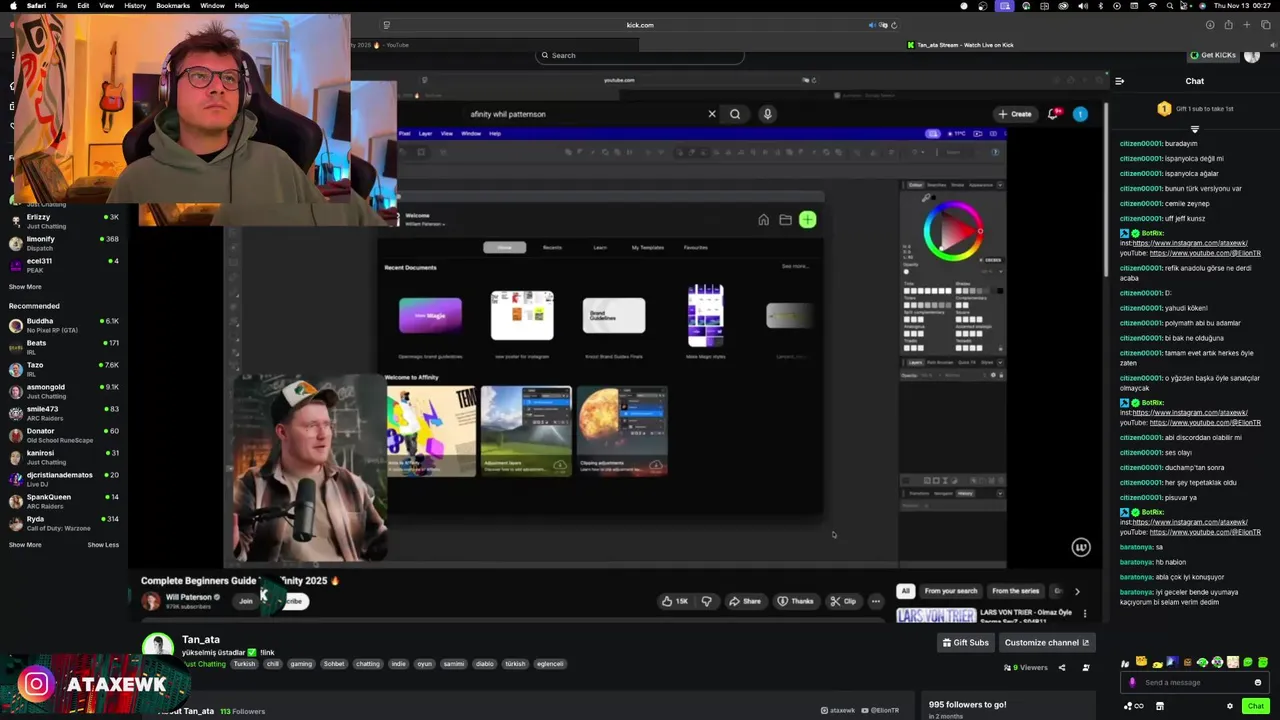This screenshot has width=1280, height=720.
Task: Click YouTube Share button
Action: coord(745,601)
